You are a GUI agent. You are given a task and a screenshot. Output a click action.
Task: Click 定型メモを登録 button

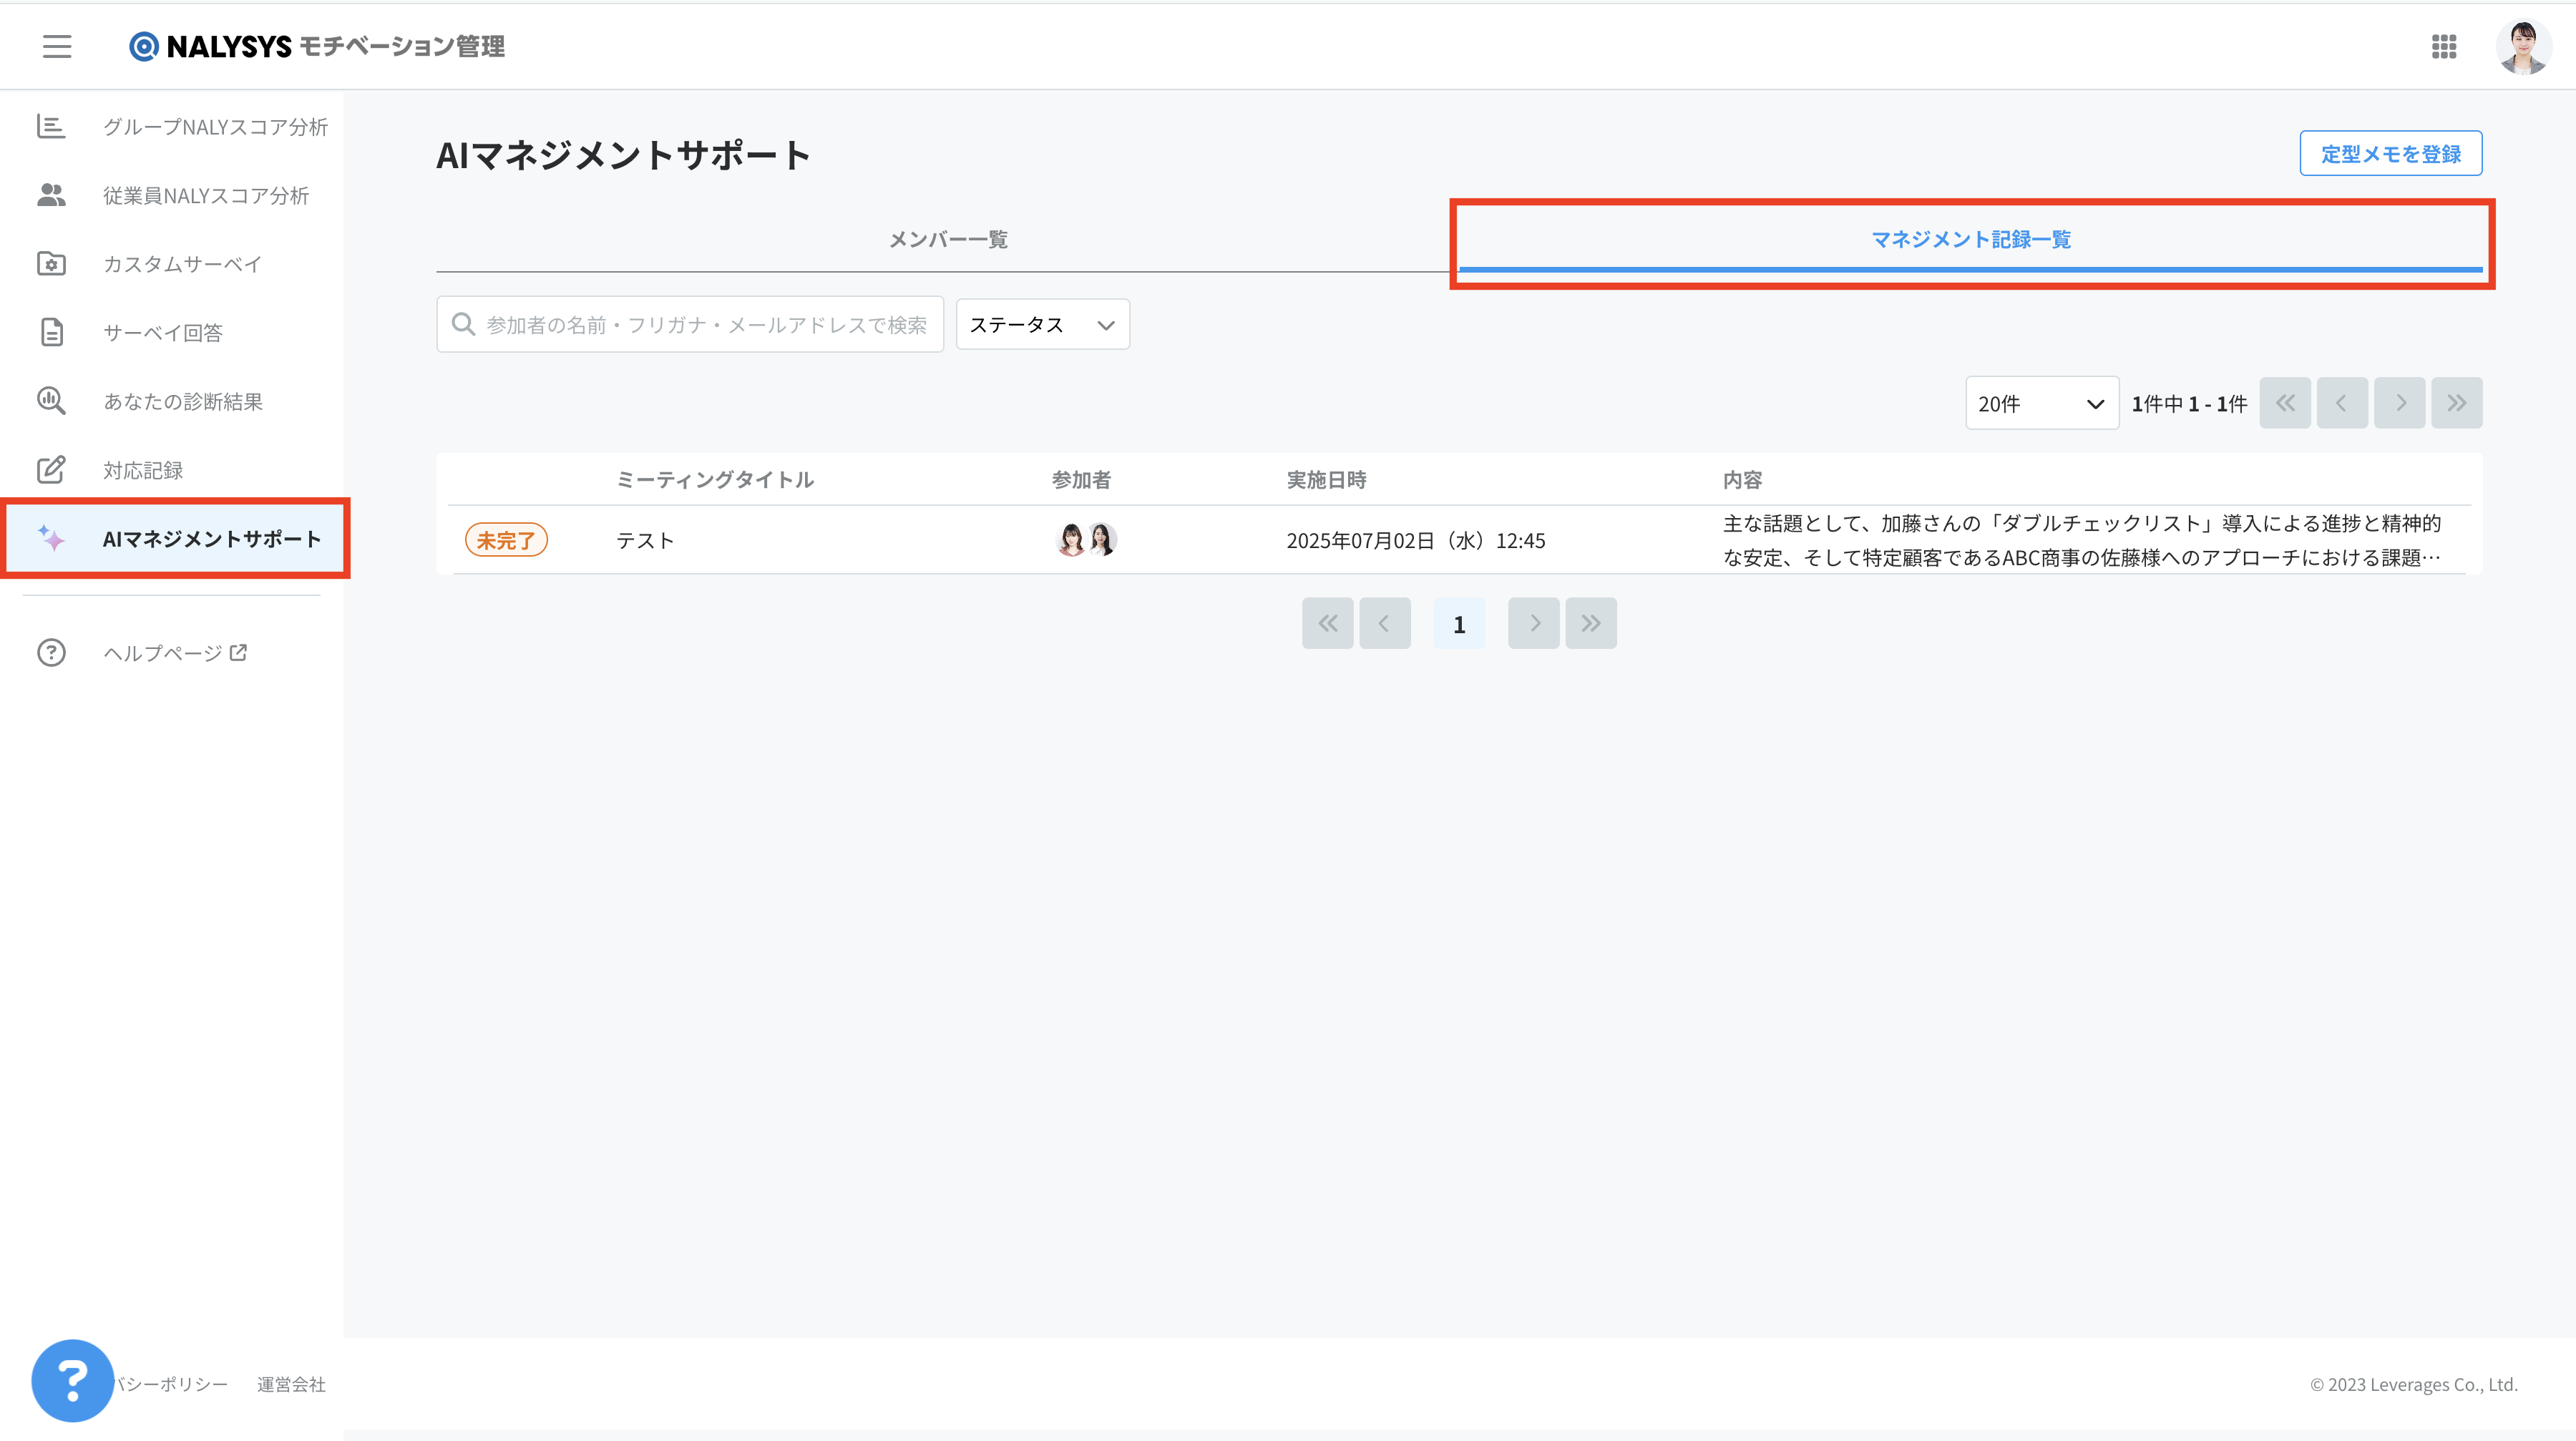pyautogui.click(x=2390, y=153)
